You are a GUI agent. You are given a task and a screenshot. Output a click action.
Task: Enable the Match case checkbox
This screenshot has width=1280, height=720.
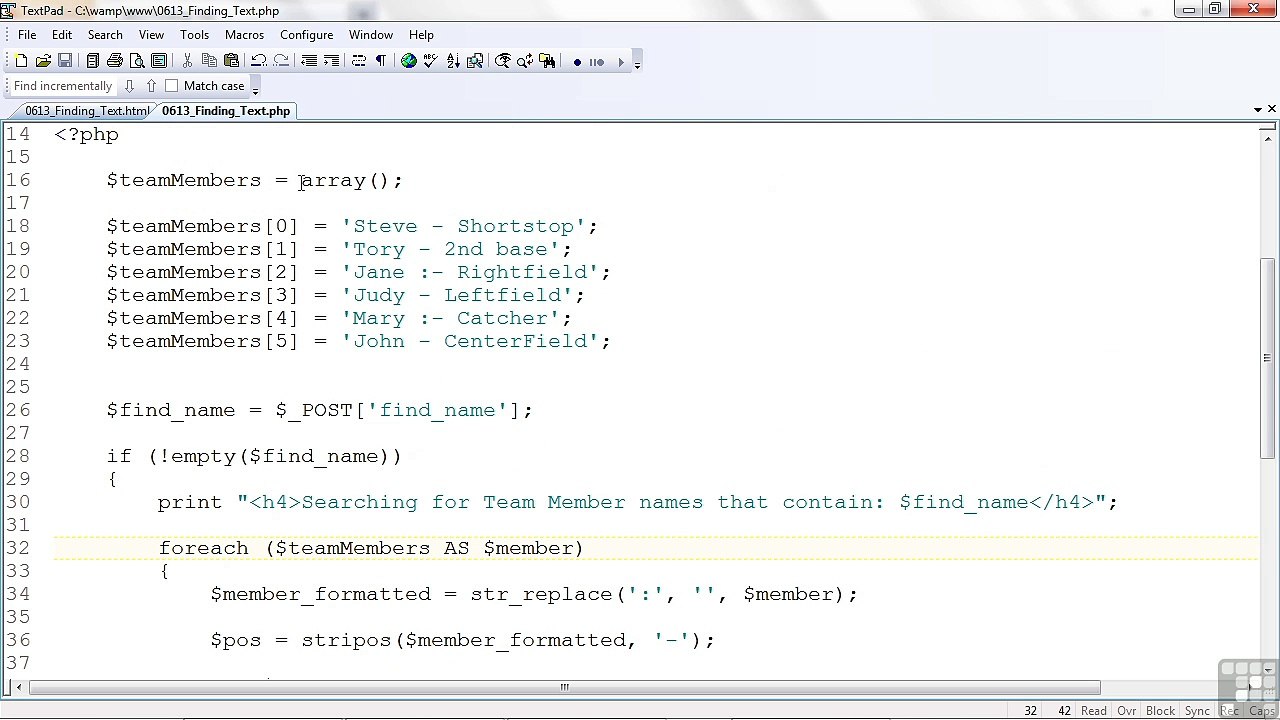[x=171, y=86]
